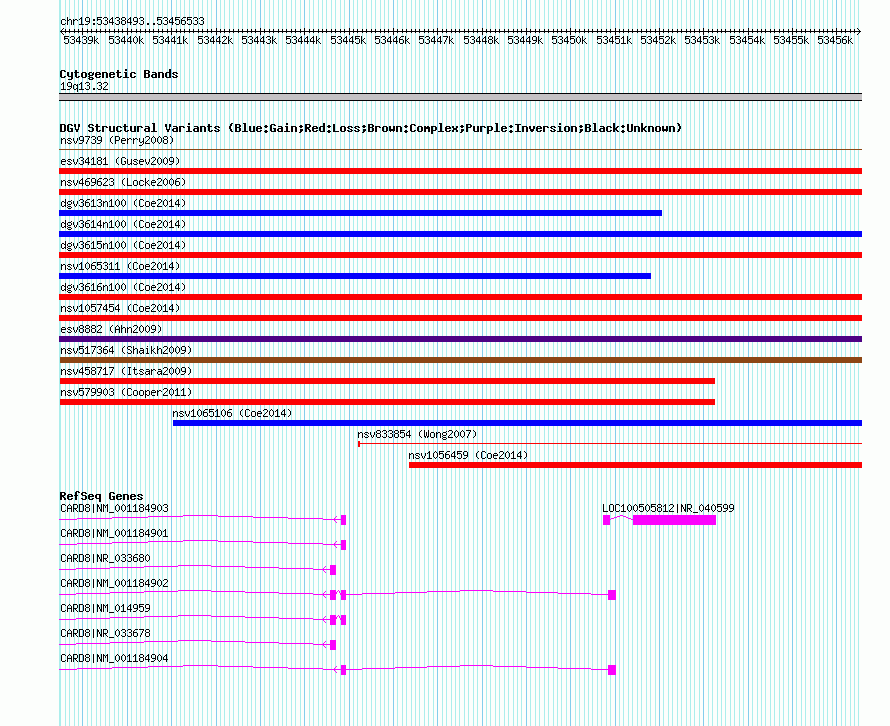This screenshot has height=726, width=890.
Task: Select the dgv3613n100 blue gain bar
Action: pos(360,213)
